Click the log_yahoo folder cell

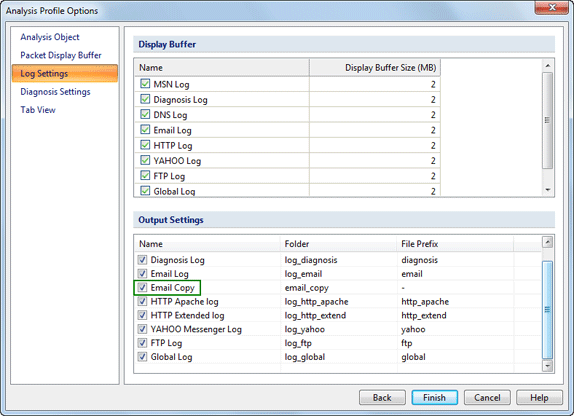305,329
